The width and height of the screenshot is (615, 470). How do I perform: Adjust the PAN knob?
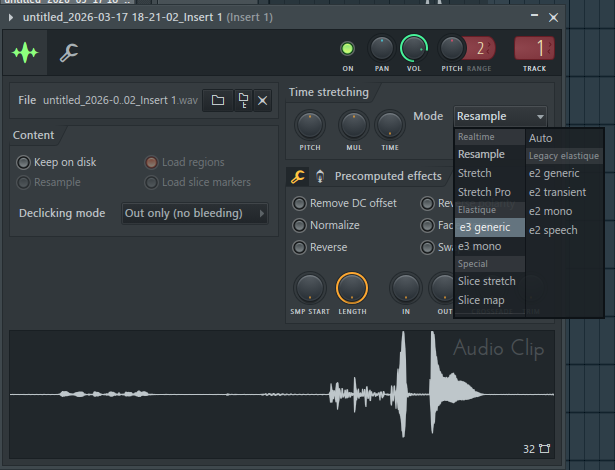(x=381, y=49)
